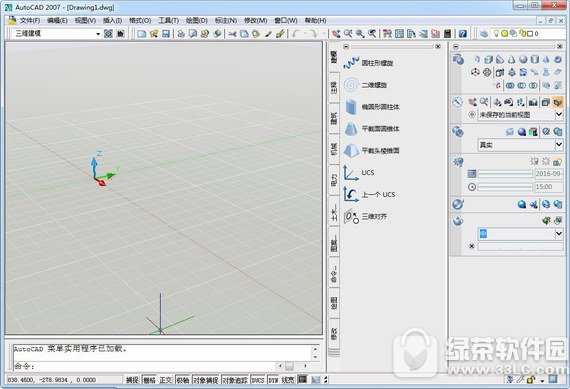Select the sphere solid icon in dashboard

(x=523, y=59)
